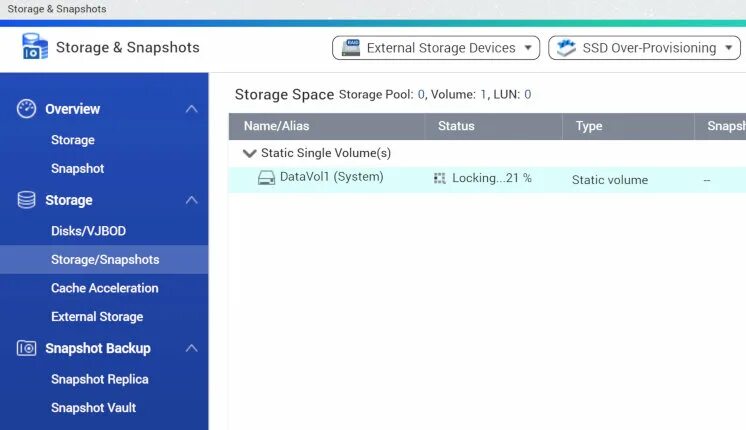Sort by the Status column header
The height and width of the screenshot is (430, 746).
tap(456, 126)
